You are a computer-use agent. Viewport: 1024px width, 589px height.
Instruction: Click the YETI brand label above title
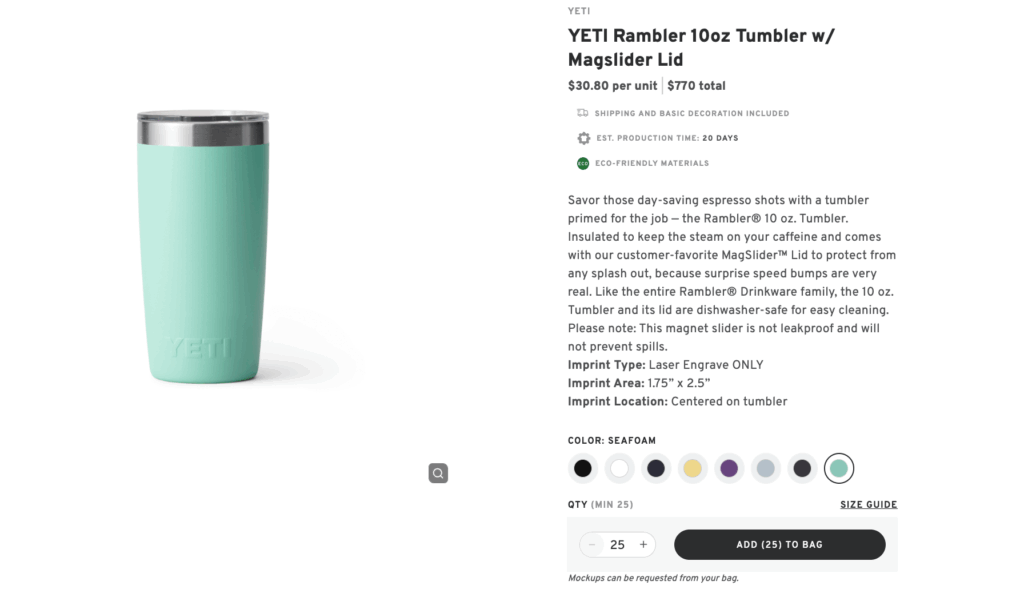579,12
